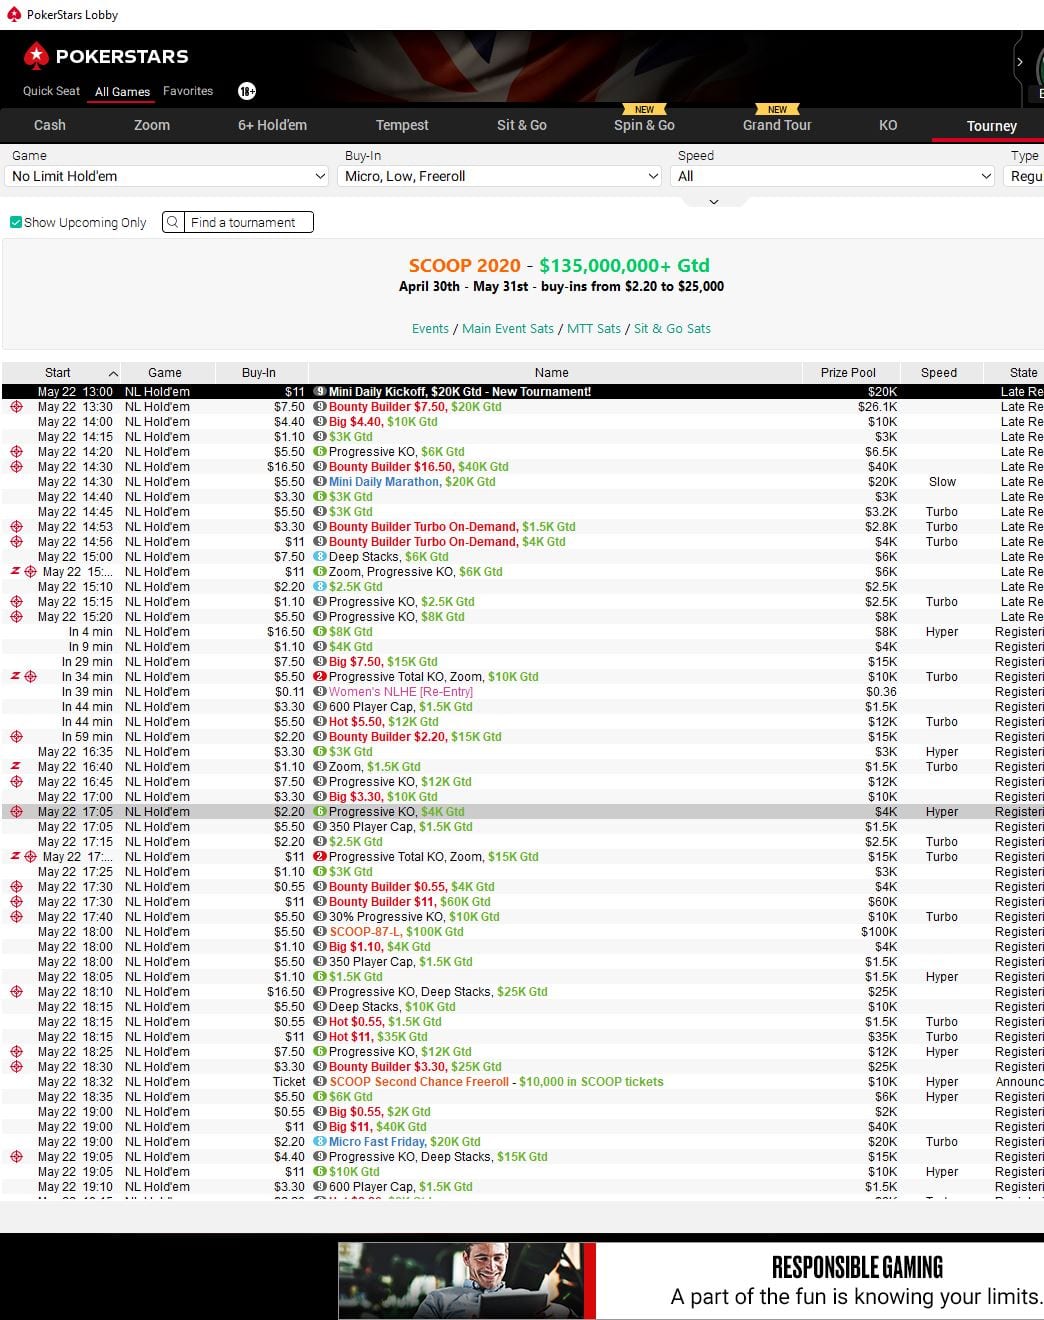Click bounty icon on the 30% Progressive KO row
This screenshot has height=1320, width=1044.
[x=16, y=917]
